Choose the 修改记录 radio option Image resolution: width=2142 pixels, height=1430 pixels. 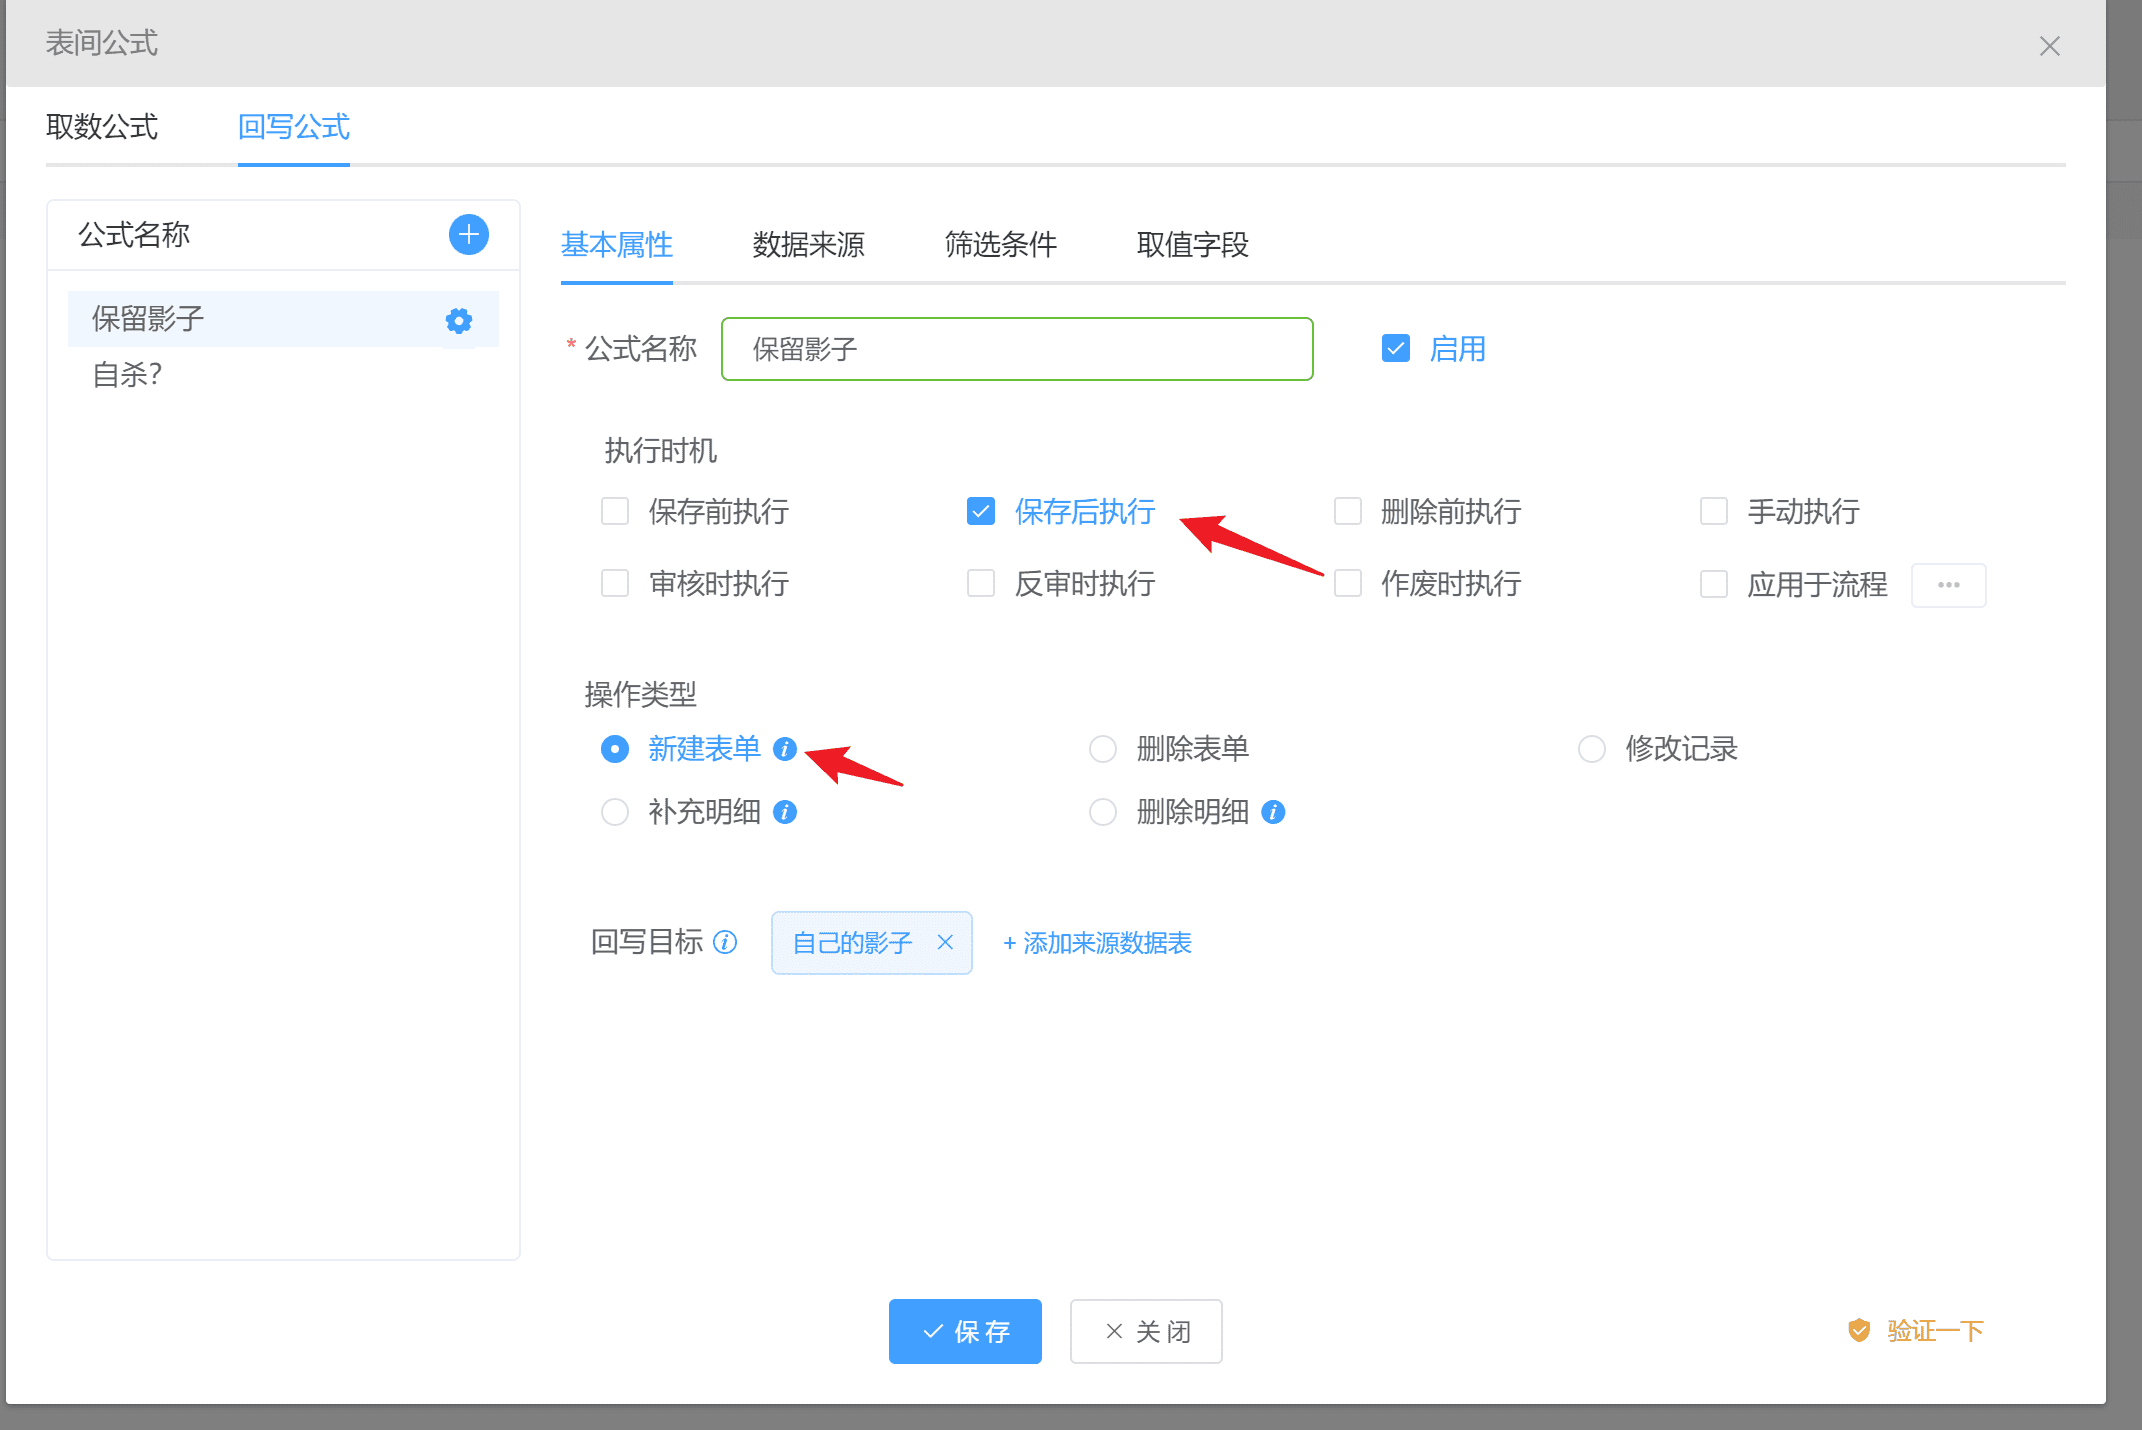(x=1592, y=749)
